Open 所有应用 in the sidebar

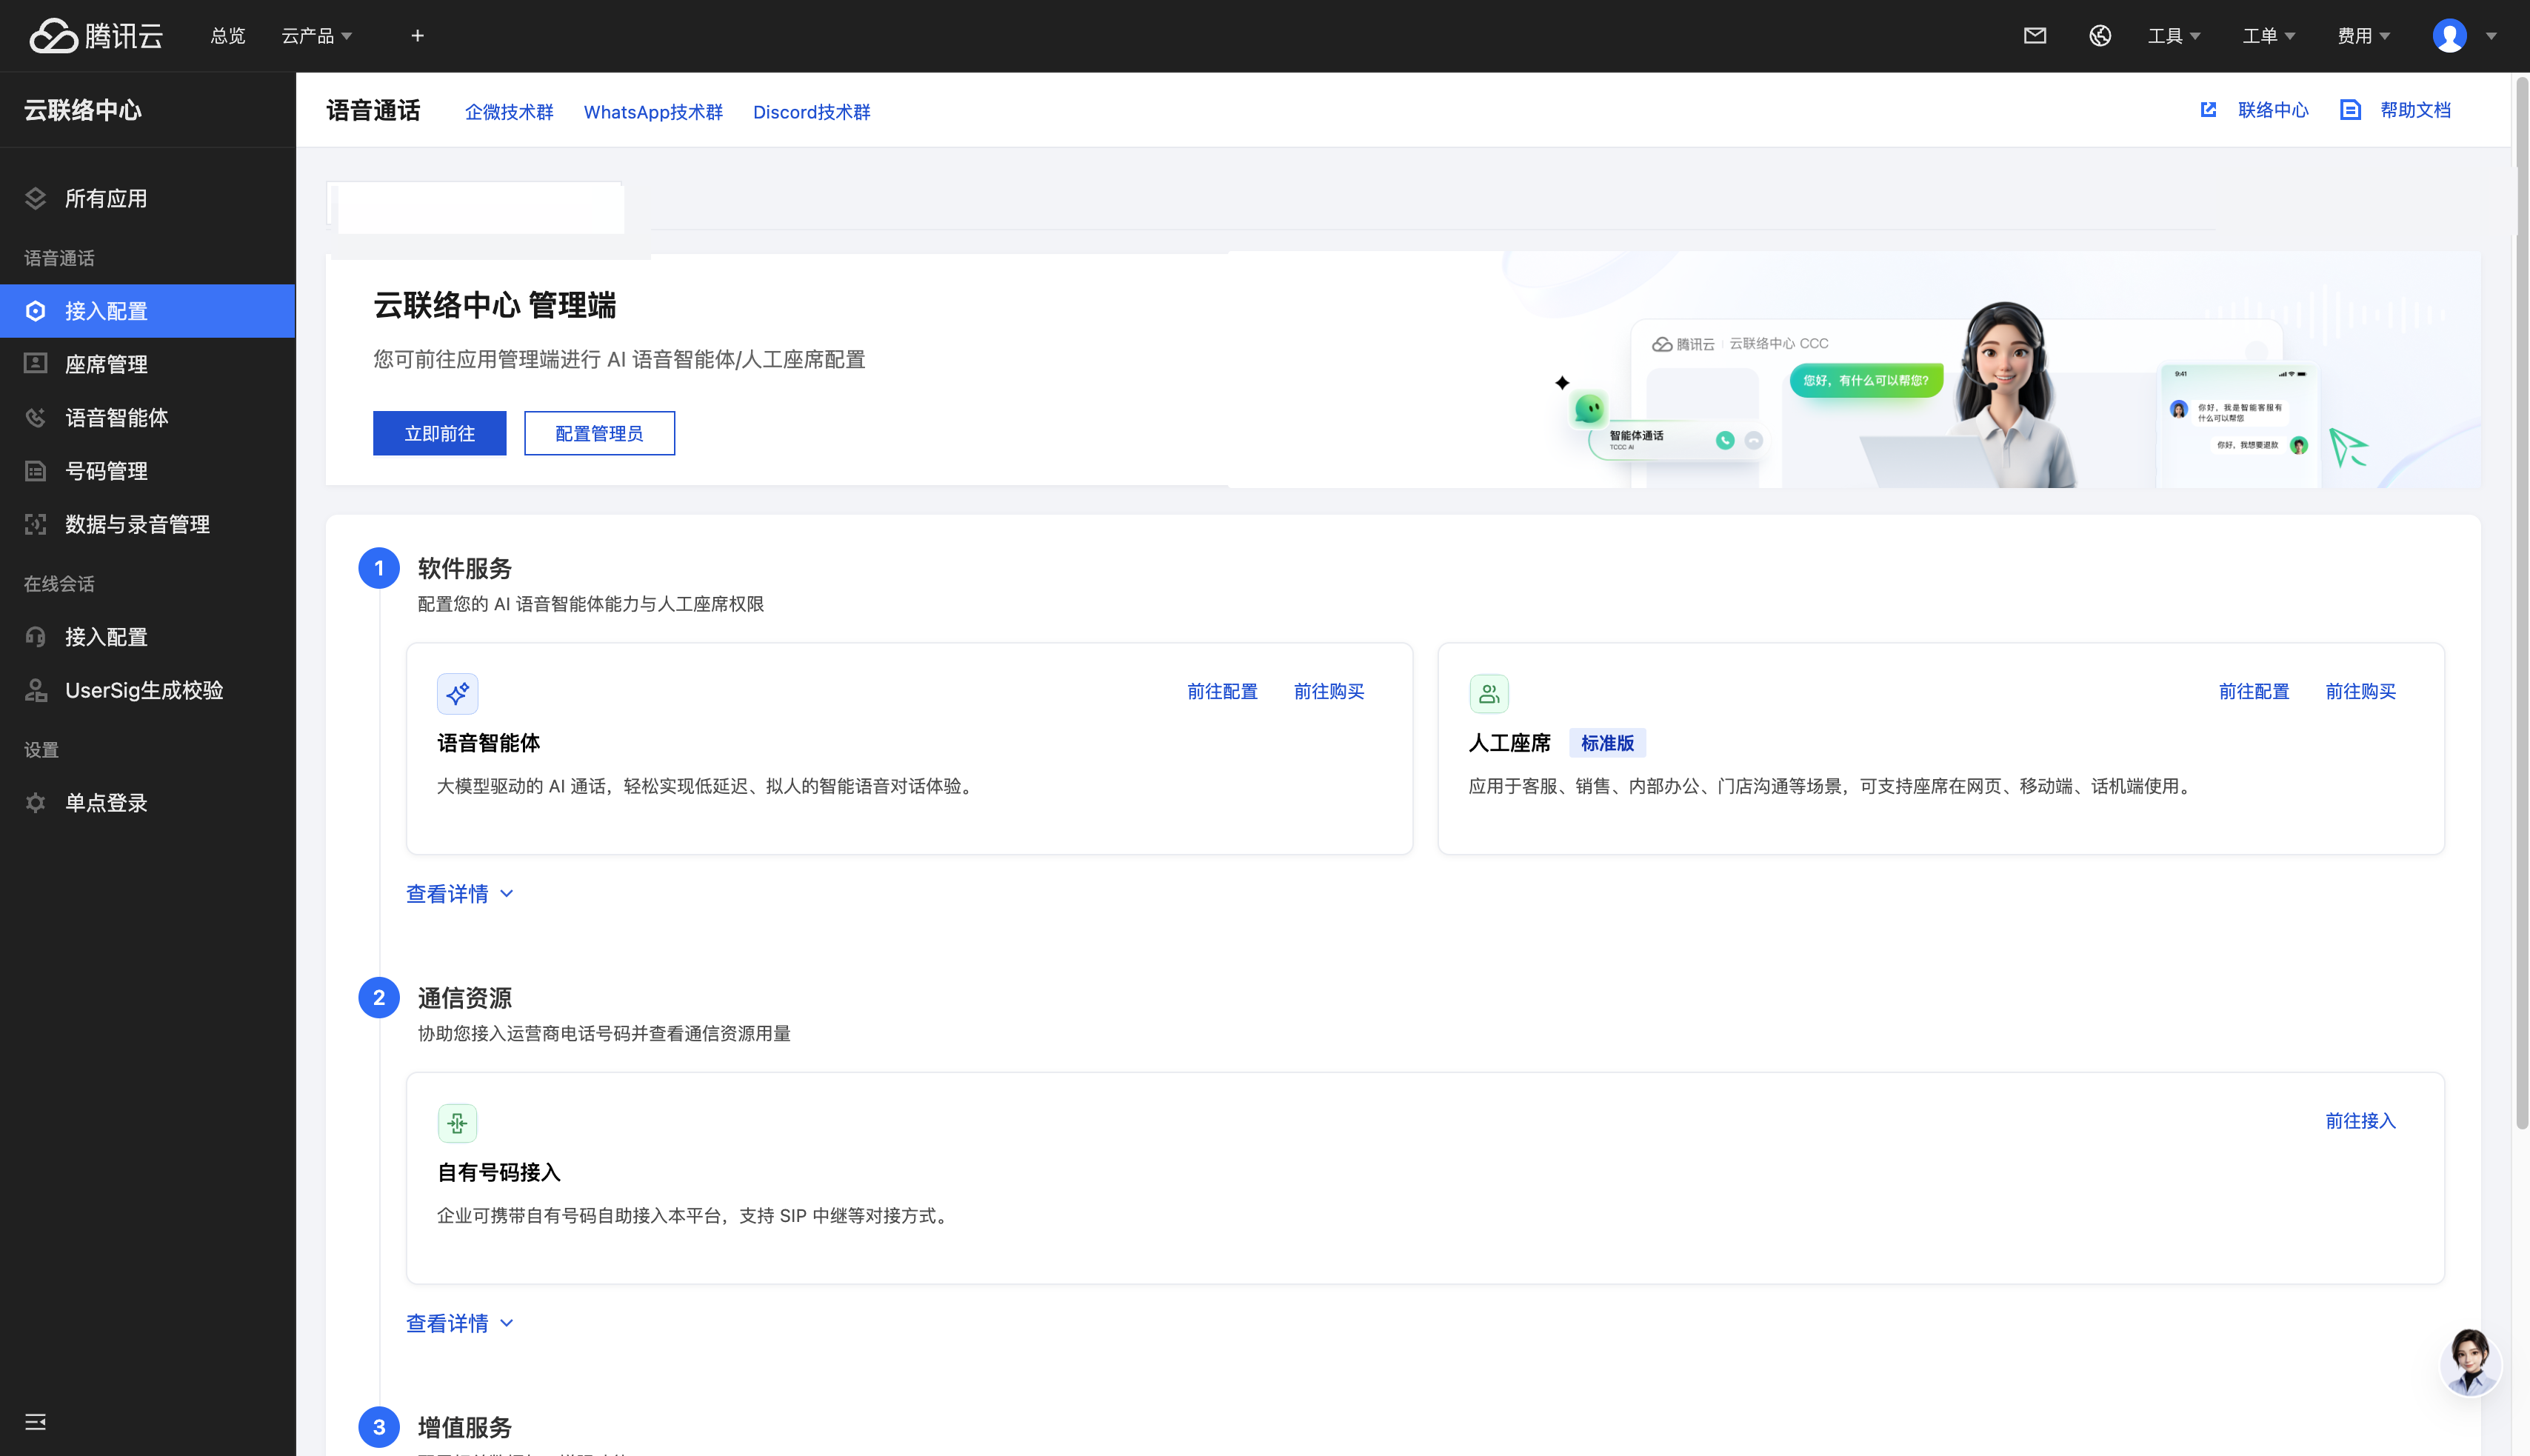point(148,198)
